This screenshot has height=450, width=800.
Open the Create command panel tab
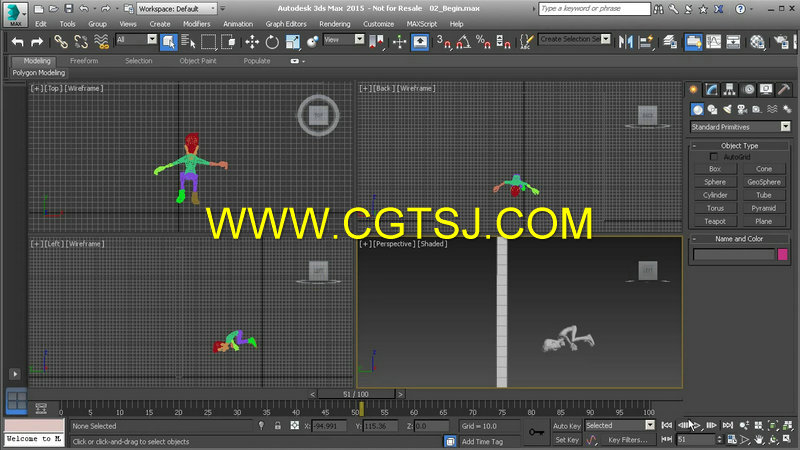pos(693,89)
